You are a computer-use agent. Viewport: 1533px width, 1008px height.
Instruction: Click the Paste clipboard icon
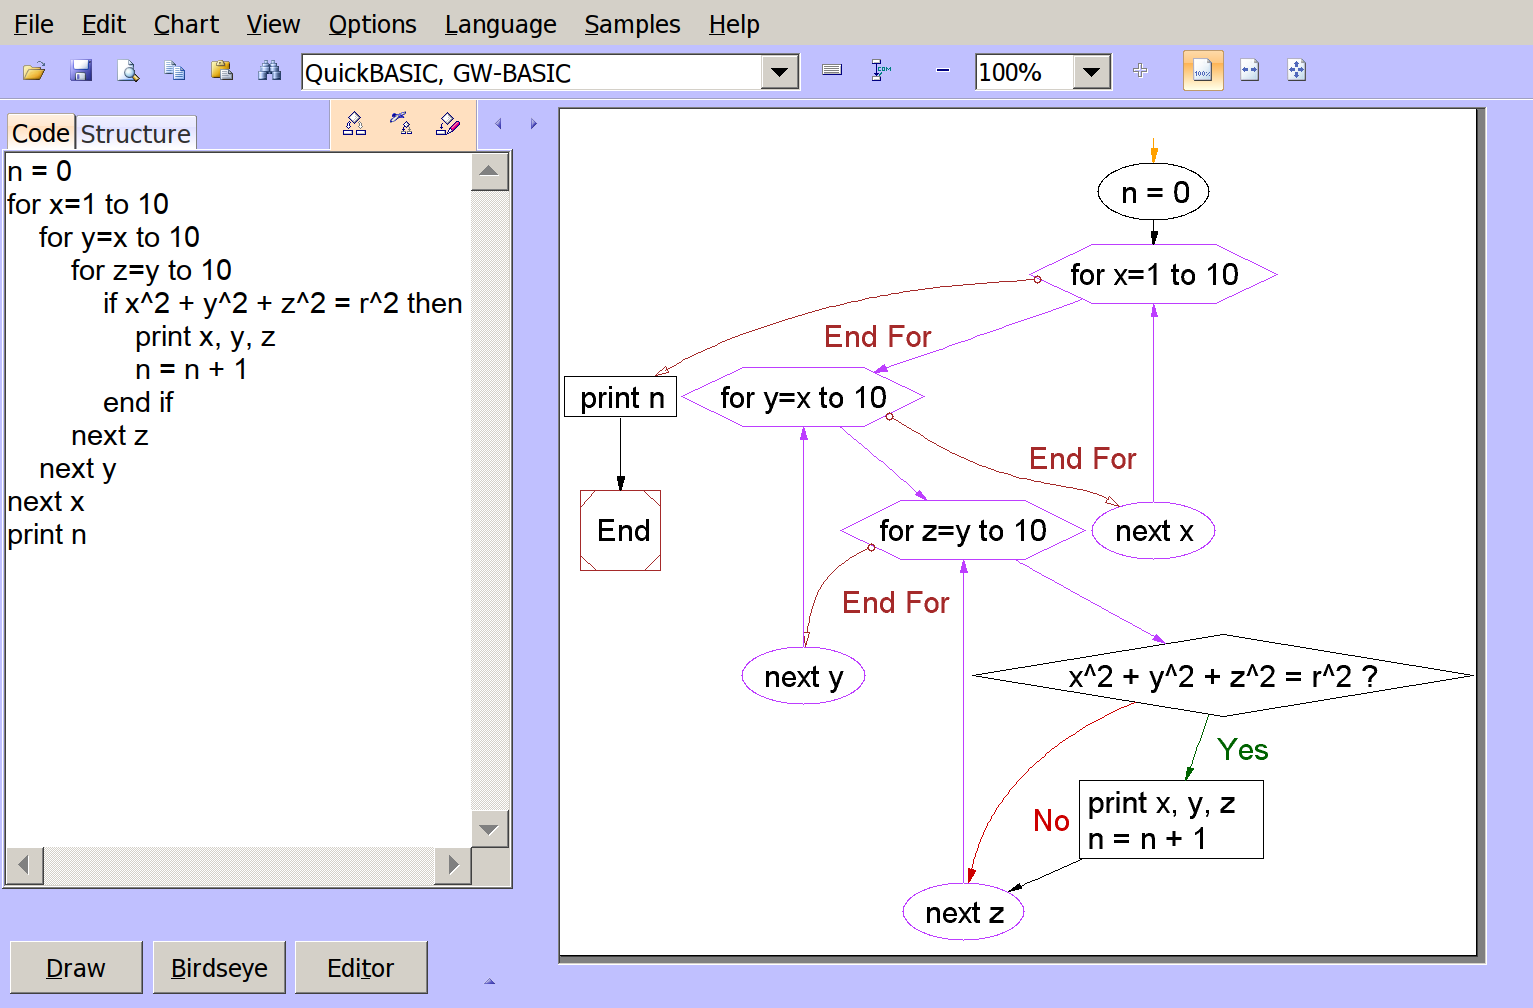tap(222, 71)
